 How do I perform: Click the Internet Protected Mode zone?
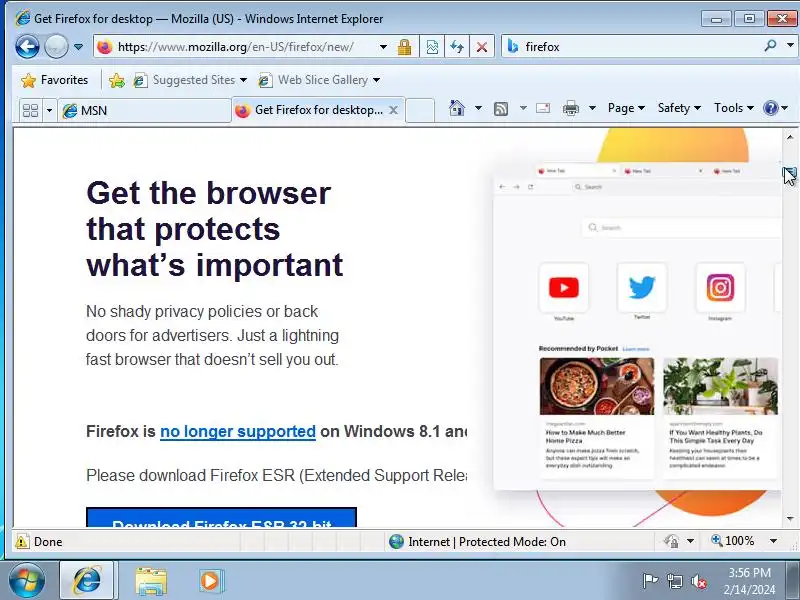(x=478, y=541)
